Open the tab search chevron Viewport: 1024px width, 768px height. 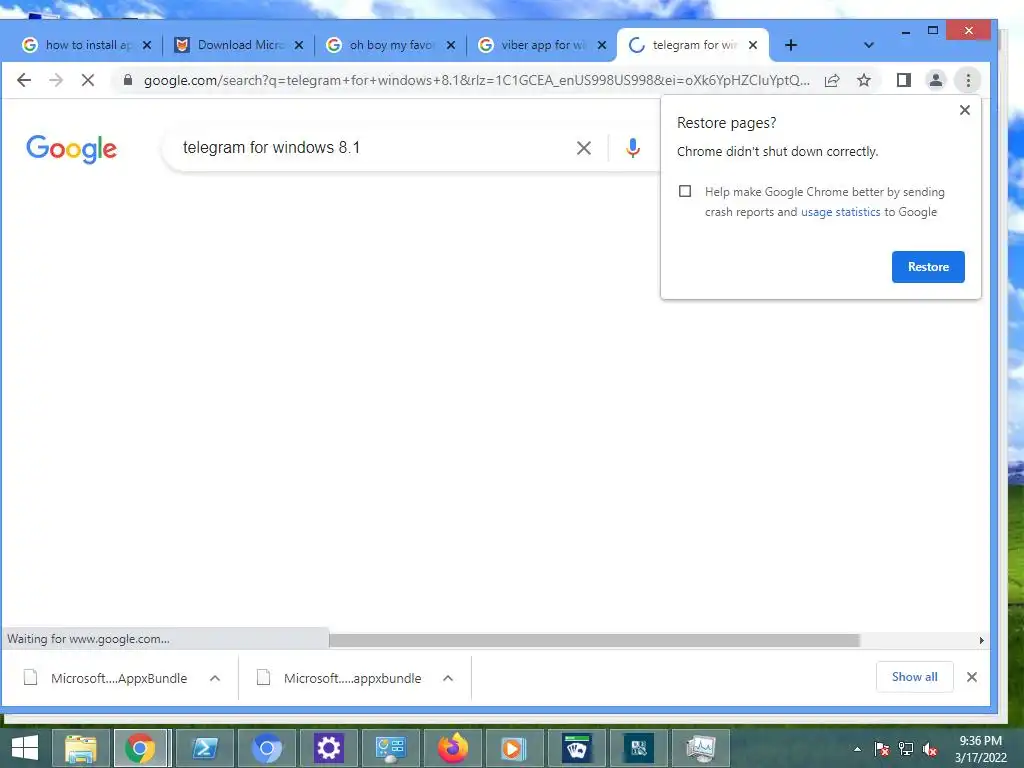pos(868,45)
